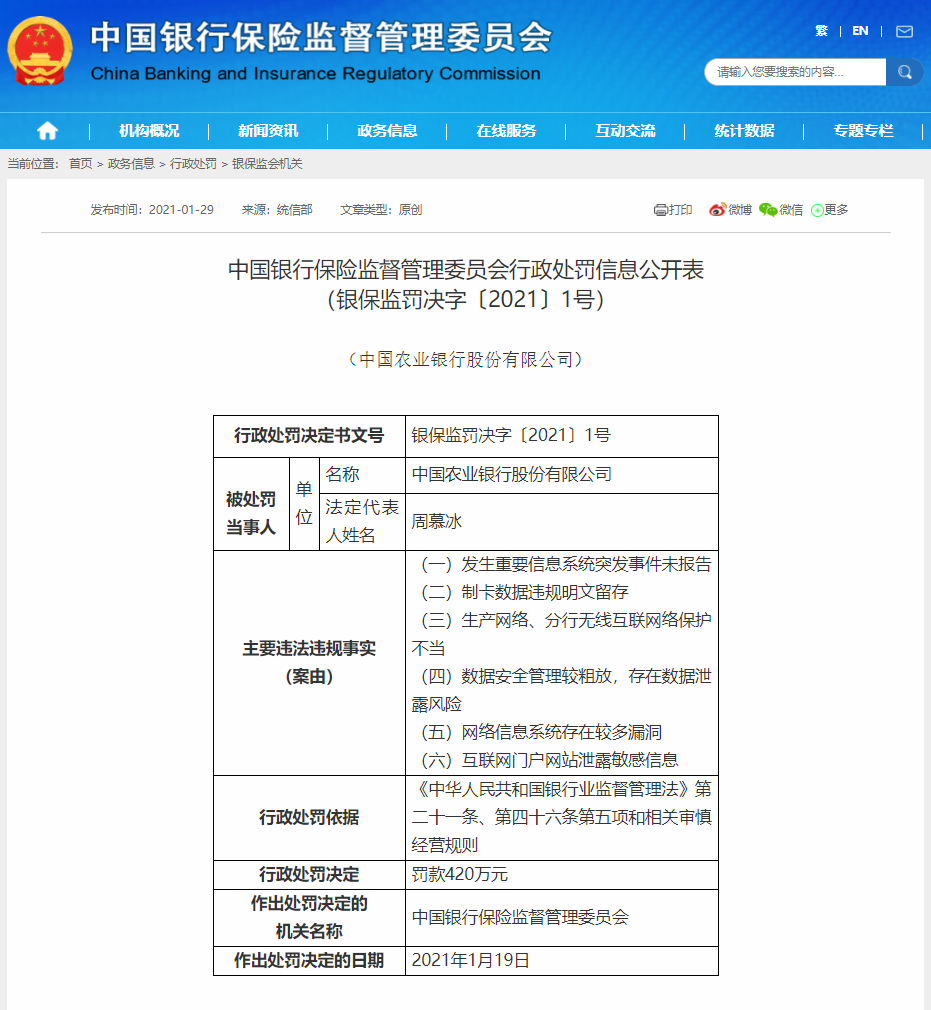
Task: Switch to traditional Chinese 繁
Action: [821, 31]
